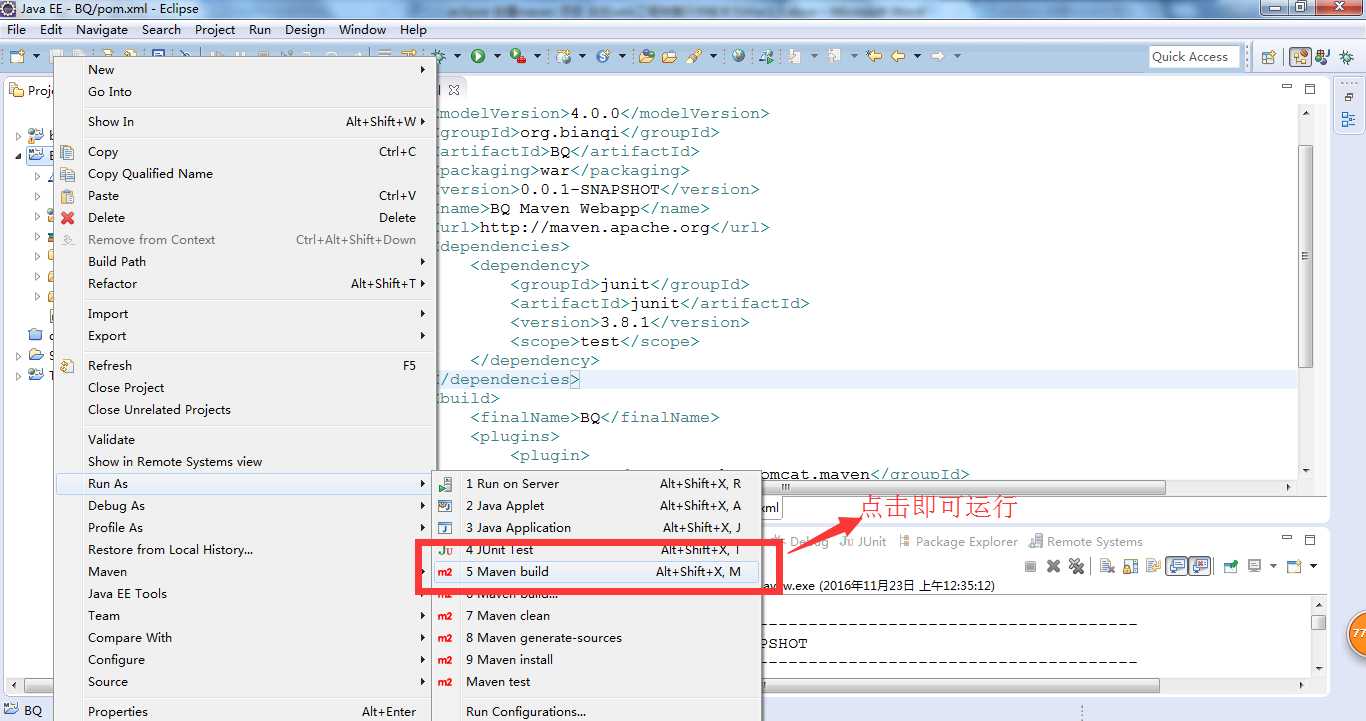Click the Open Web Browser globe icon
Image resolution: width=1366 pixels, height=721 pixels.
coord(738,56)
